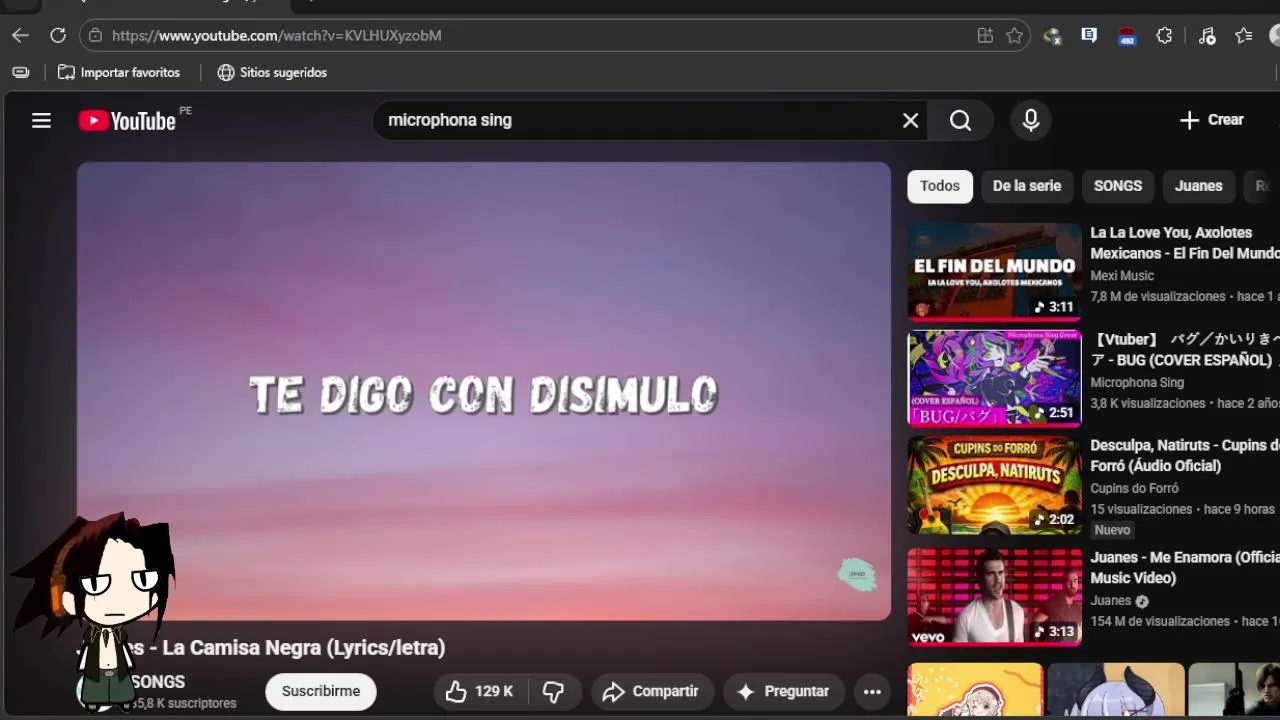1280x720 pixels.
Task: Clear the search text with the X
Action: (910, 120)
